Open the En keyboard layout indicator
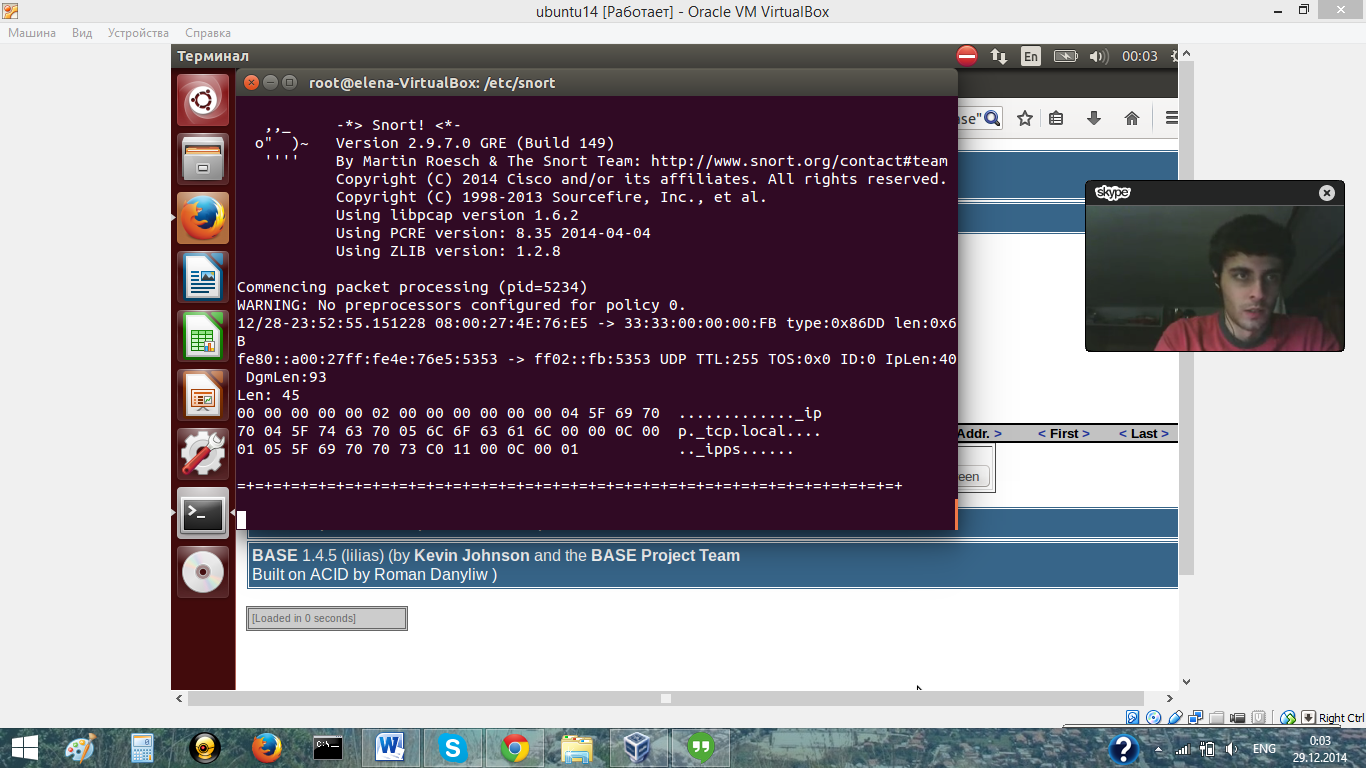Image resolution: width=1366 pixels, height=768 pixels. click(x=1030, y=56)
